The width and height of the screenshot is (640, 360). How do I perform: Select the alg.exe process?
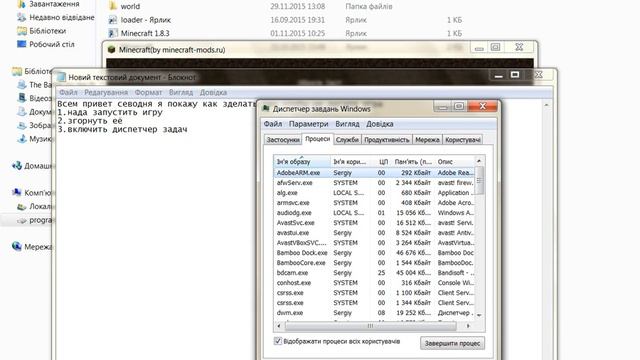374,193
